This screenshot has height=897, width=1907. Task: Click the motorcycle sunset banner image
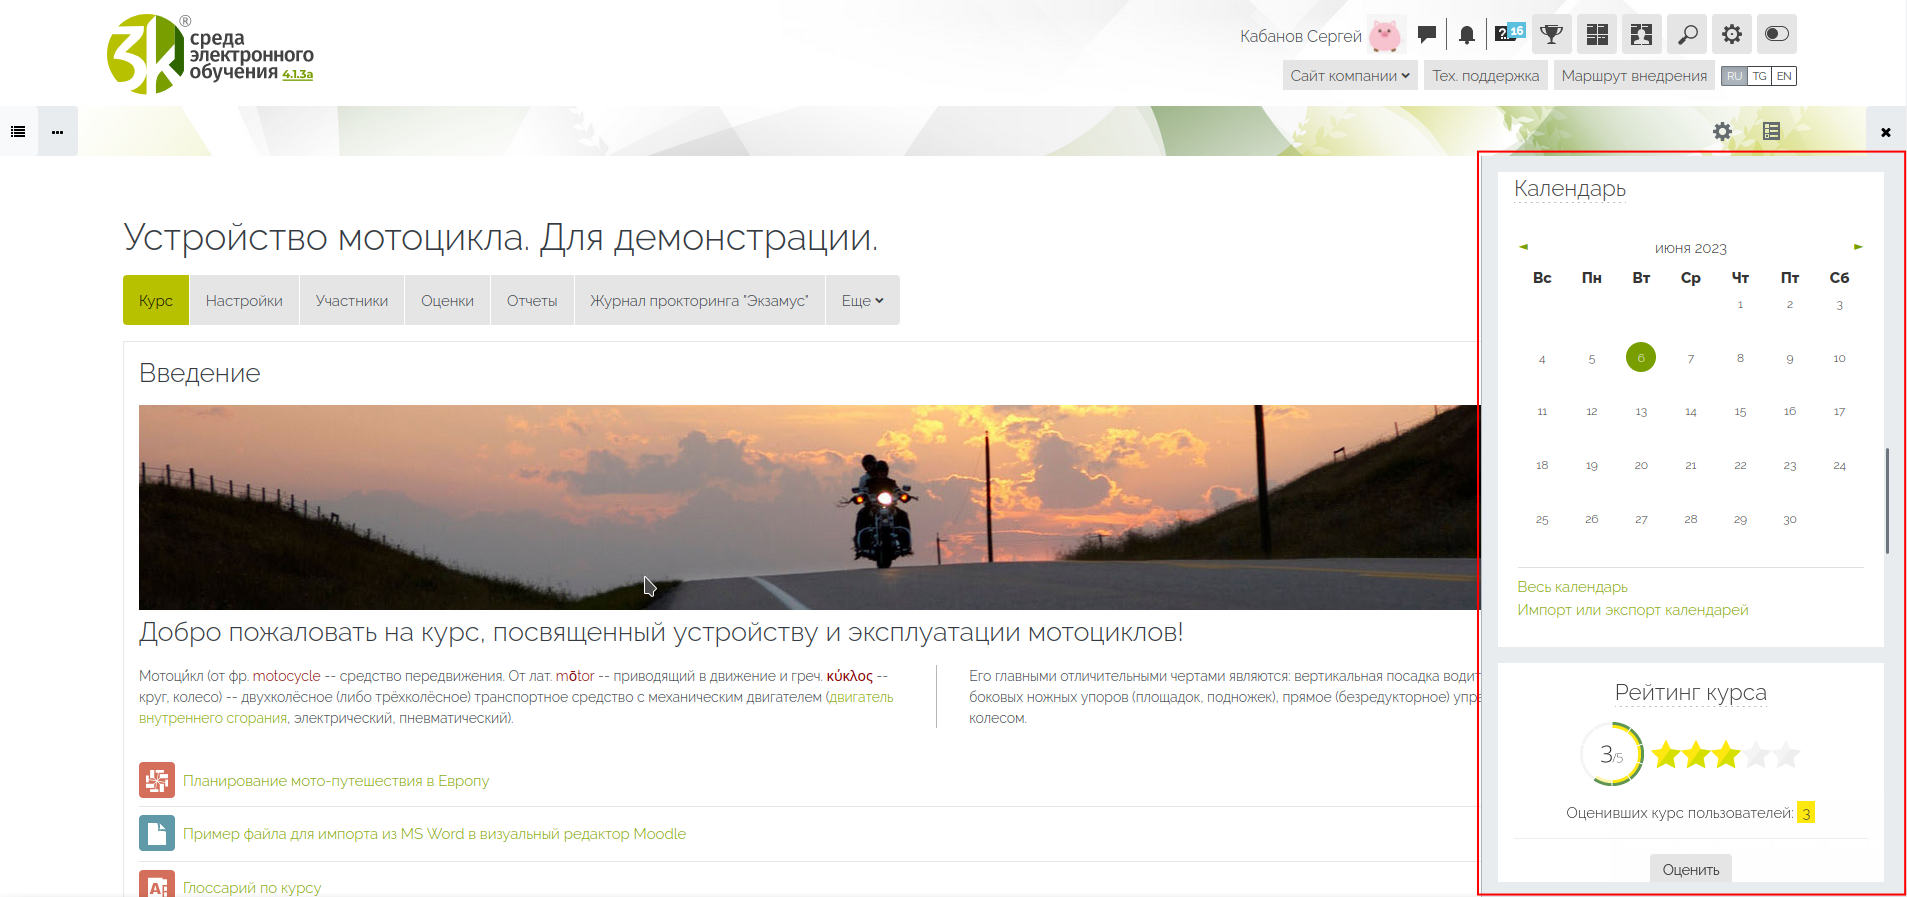(x=808, y=507)
